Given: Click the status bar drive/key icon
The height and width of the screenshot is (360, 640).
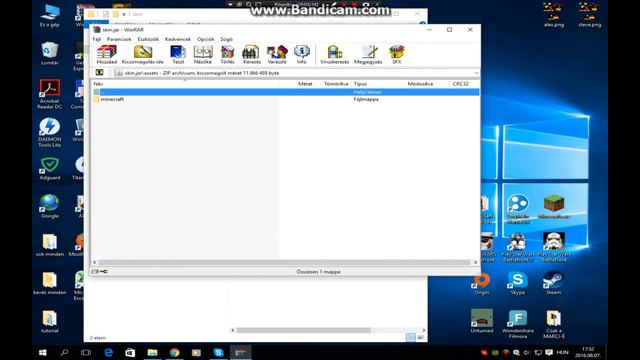Looking at the screenshot, I should pyautogui.click(x=100, y=271).
